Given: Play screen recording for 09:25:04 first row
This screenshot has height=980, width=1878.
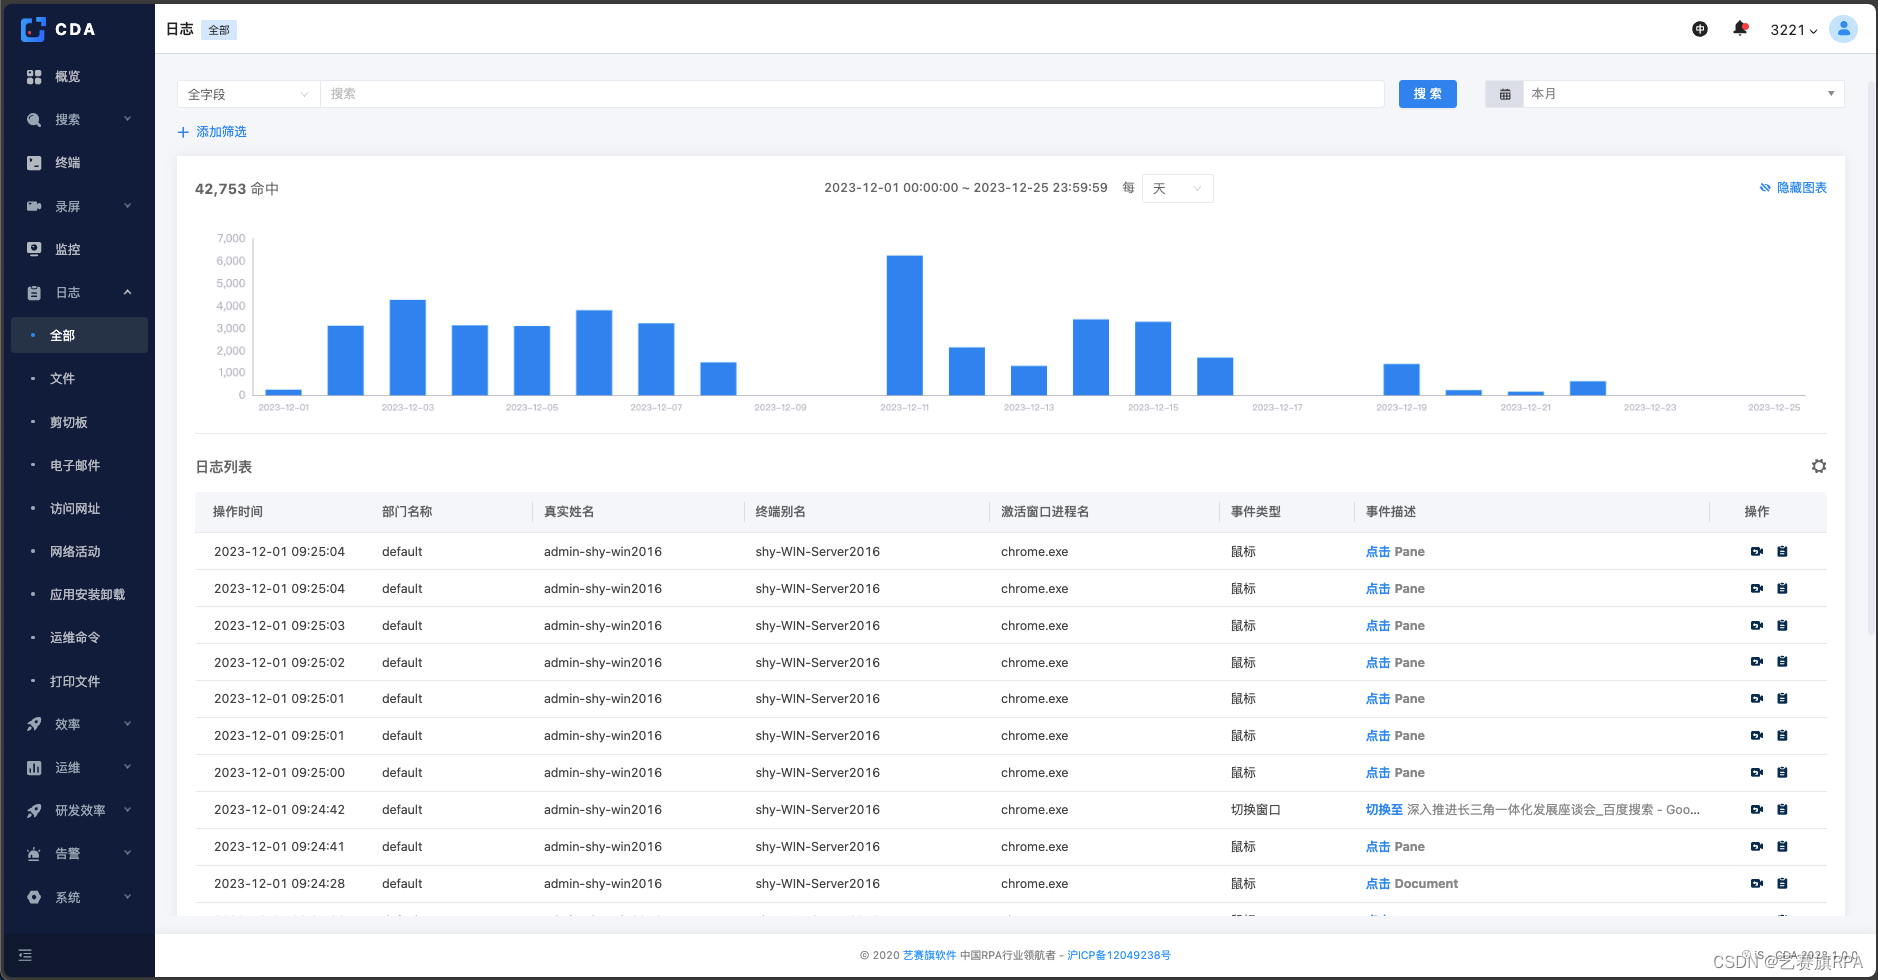Looking at the screenshot, I should pos(1757,552).
